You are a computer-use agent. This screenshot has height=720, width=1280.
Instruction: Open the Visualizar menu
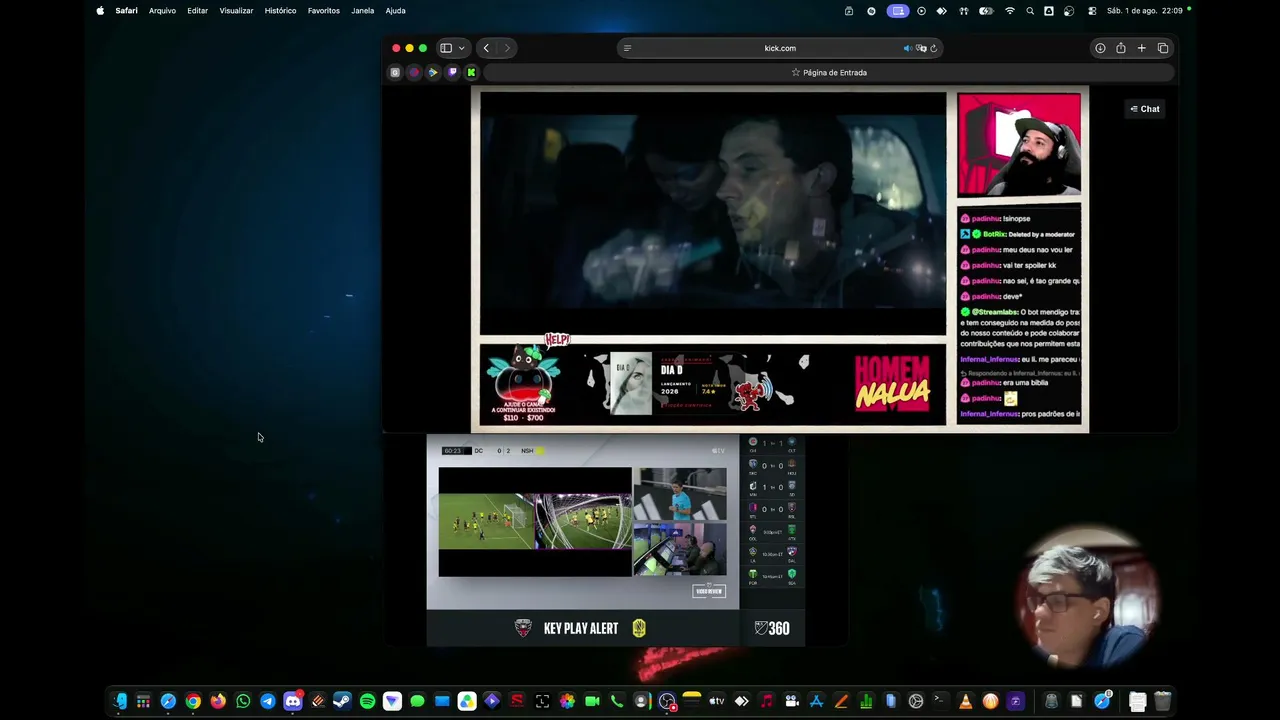click(x=236, y=11)
